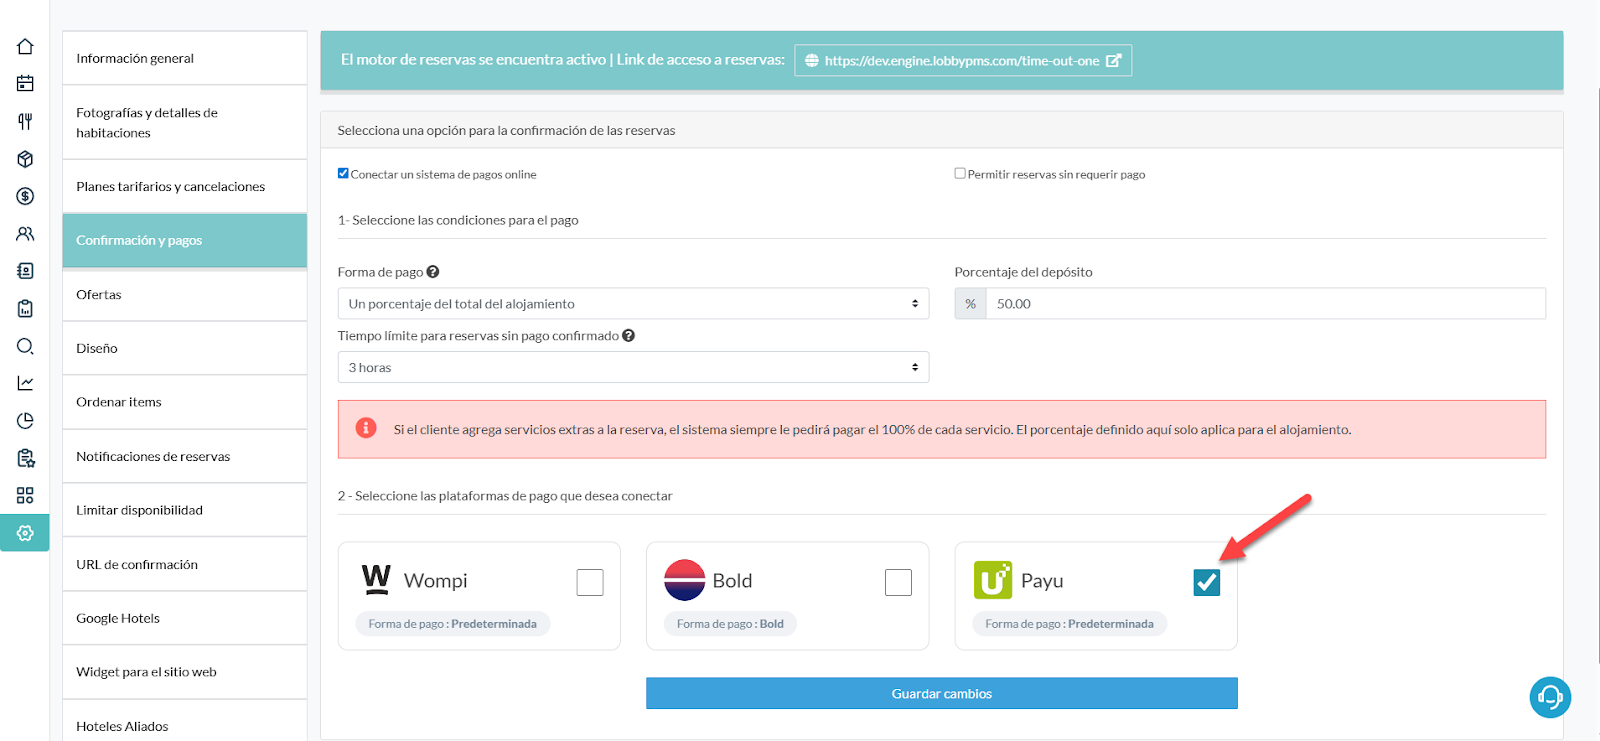Viewport: 1600px width, 741px height.
Task: Click the guests people icon
Action: coord(25,234)
